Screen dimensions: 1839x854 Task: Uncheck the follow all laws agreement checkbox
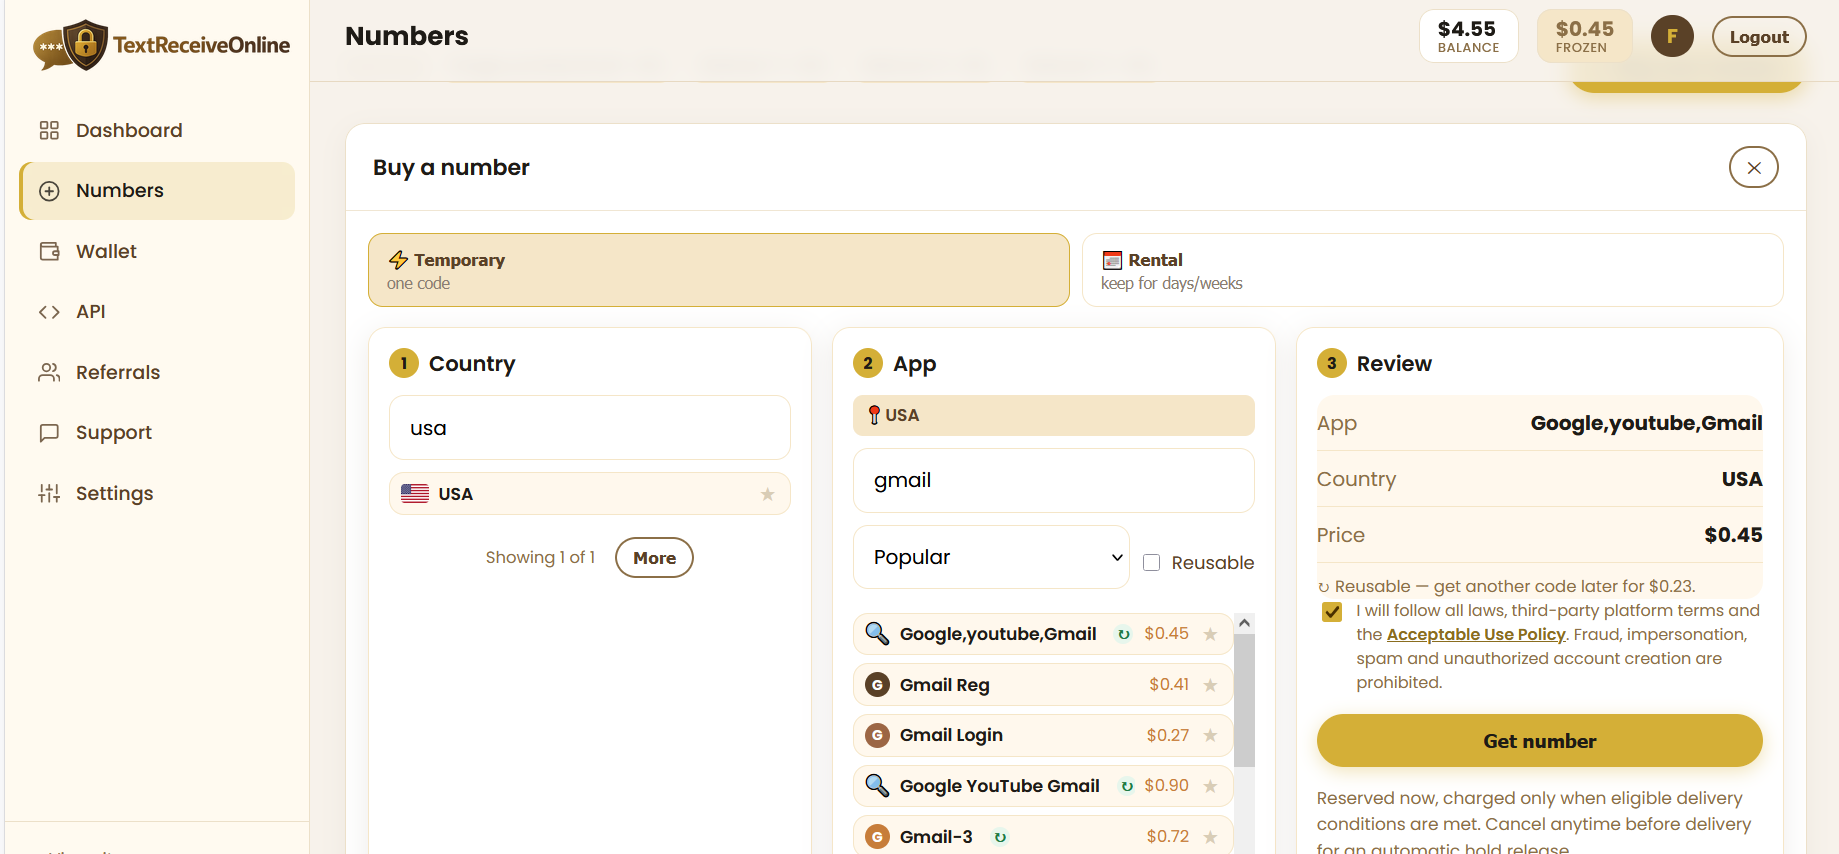tap(1332, 612)
